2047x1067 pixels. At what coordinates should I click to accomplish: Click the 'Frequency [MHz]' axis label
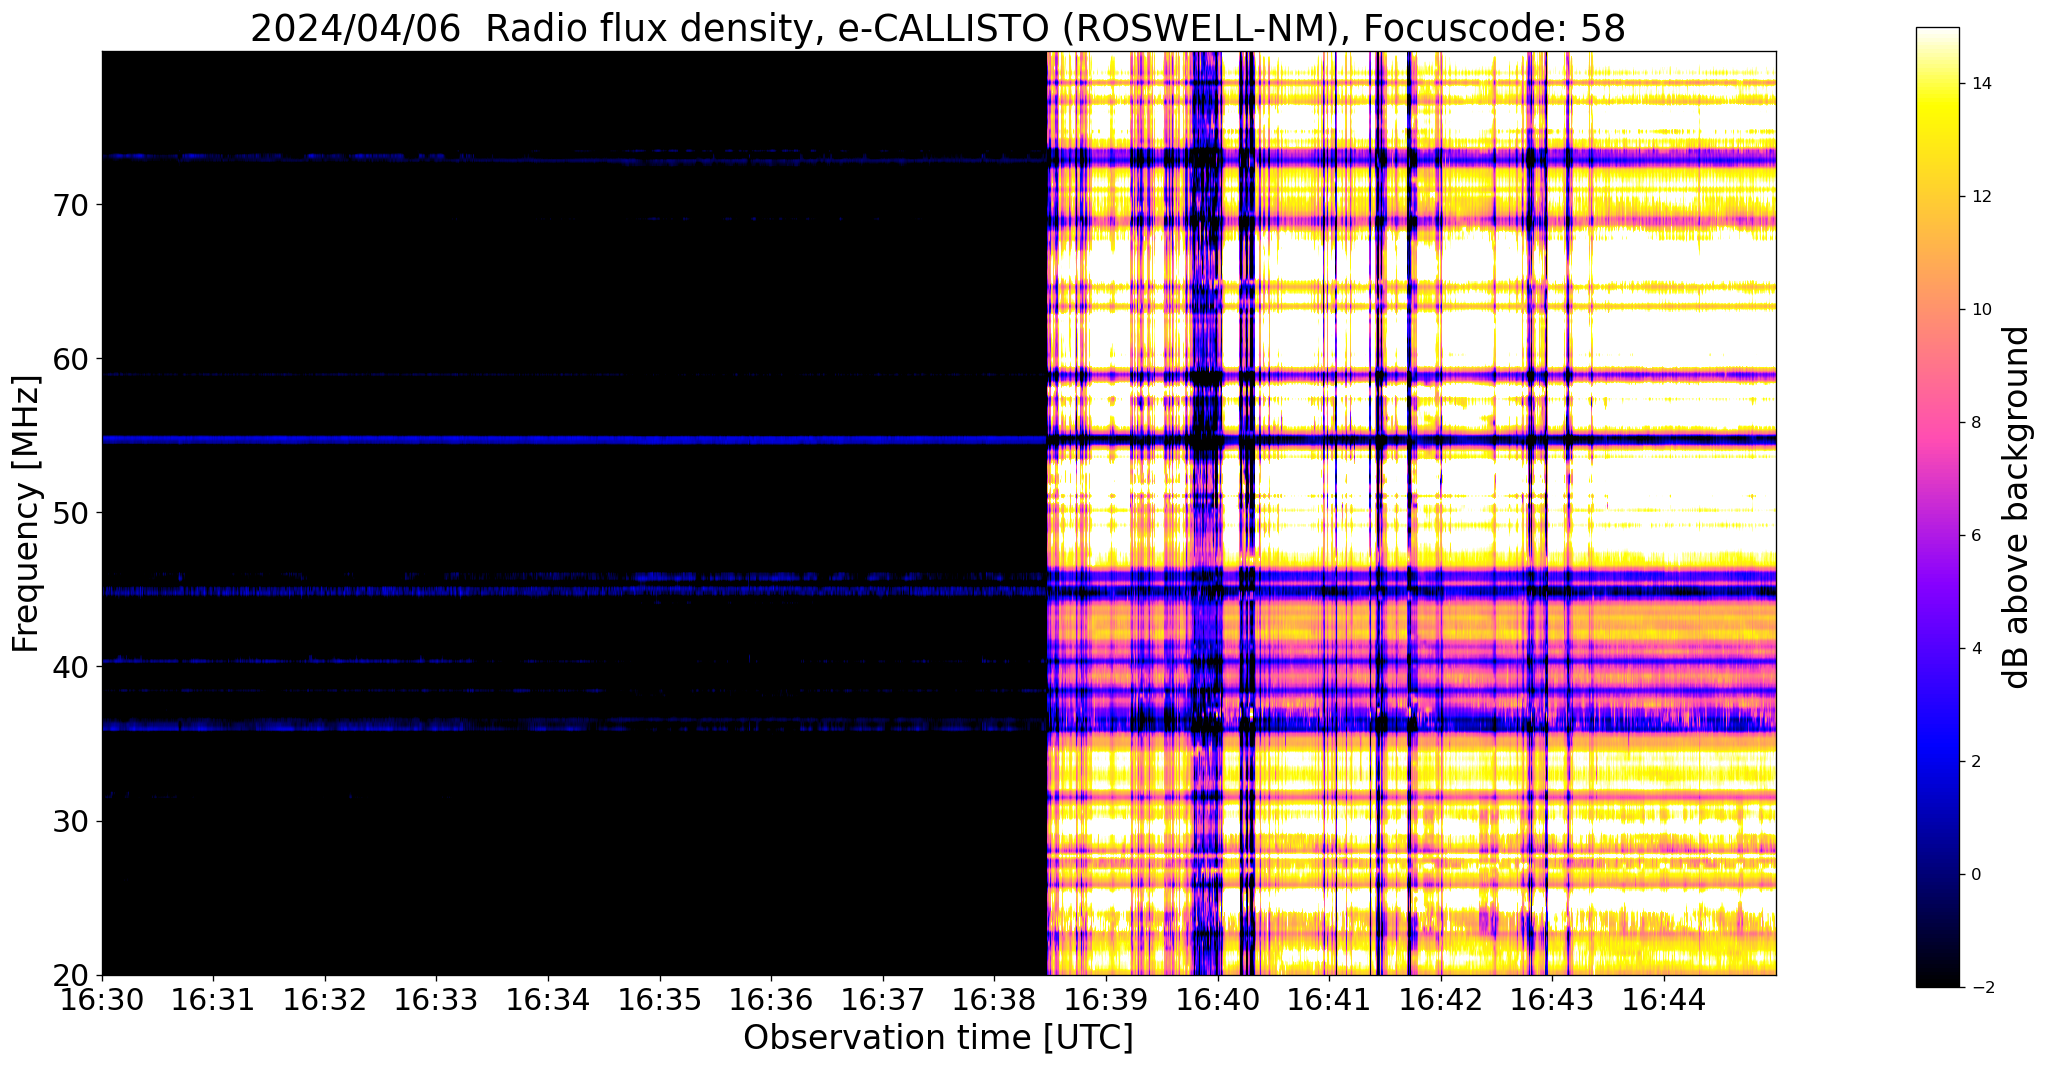[x=26, y=513]
